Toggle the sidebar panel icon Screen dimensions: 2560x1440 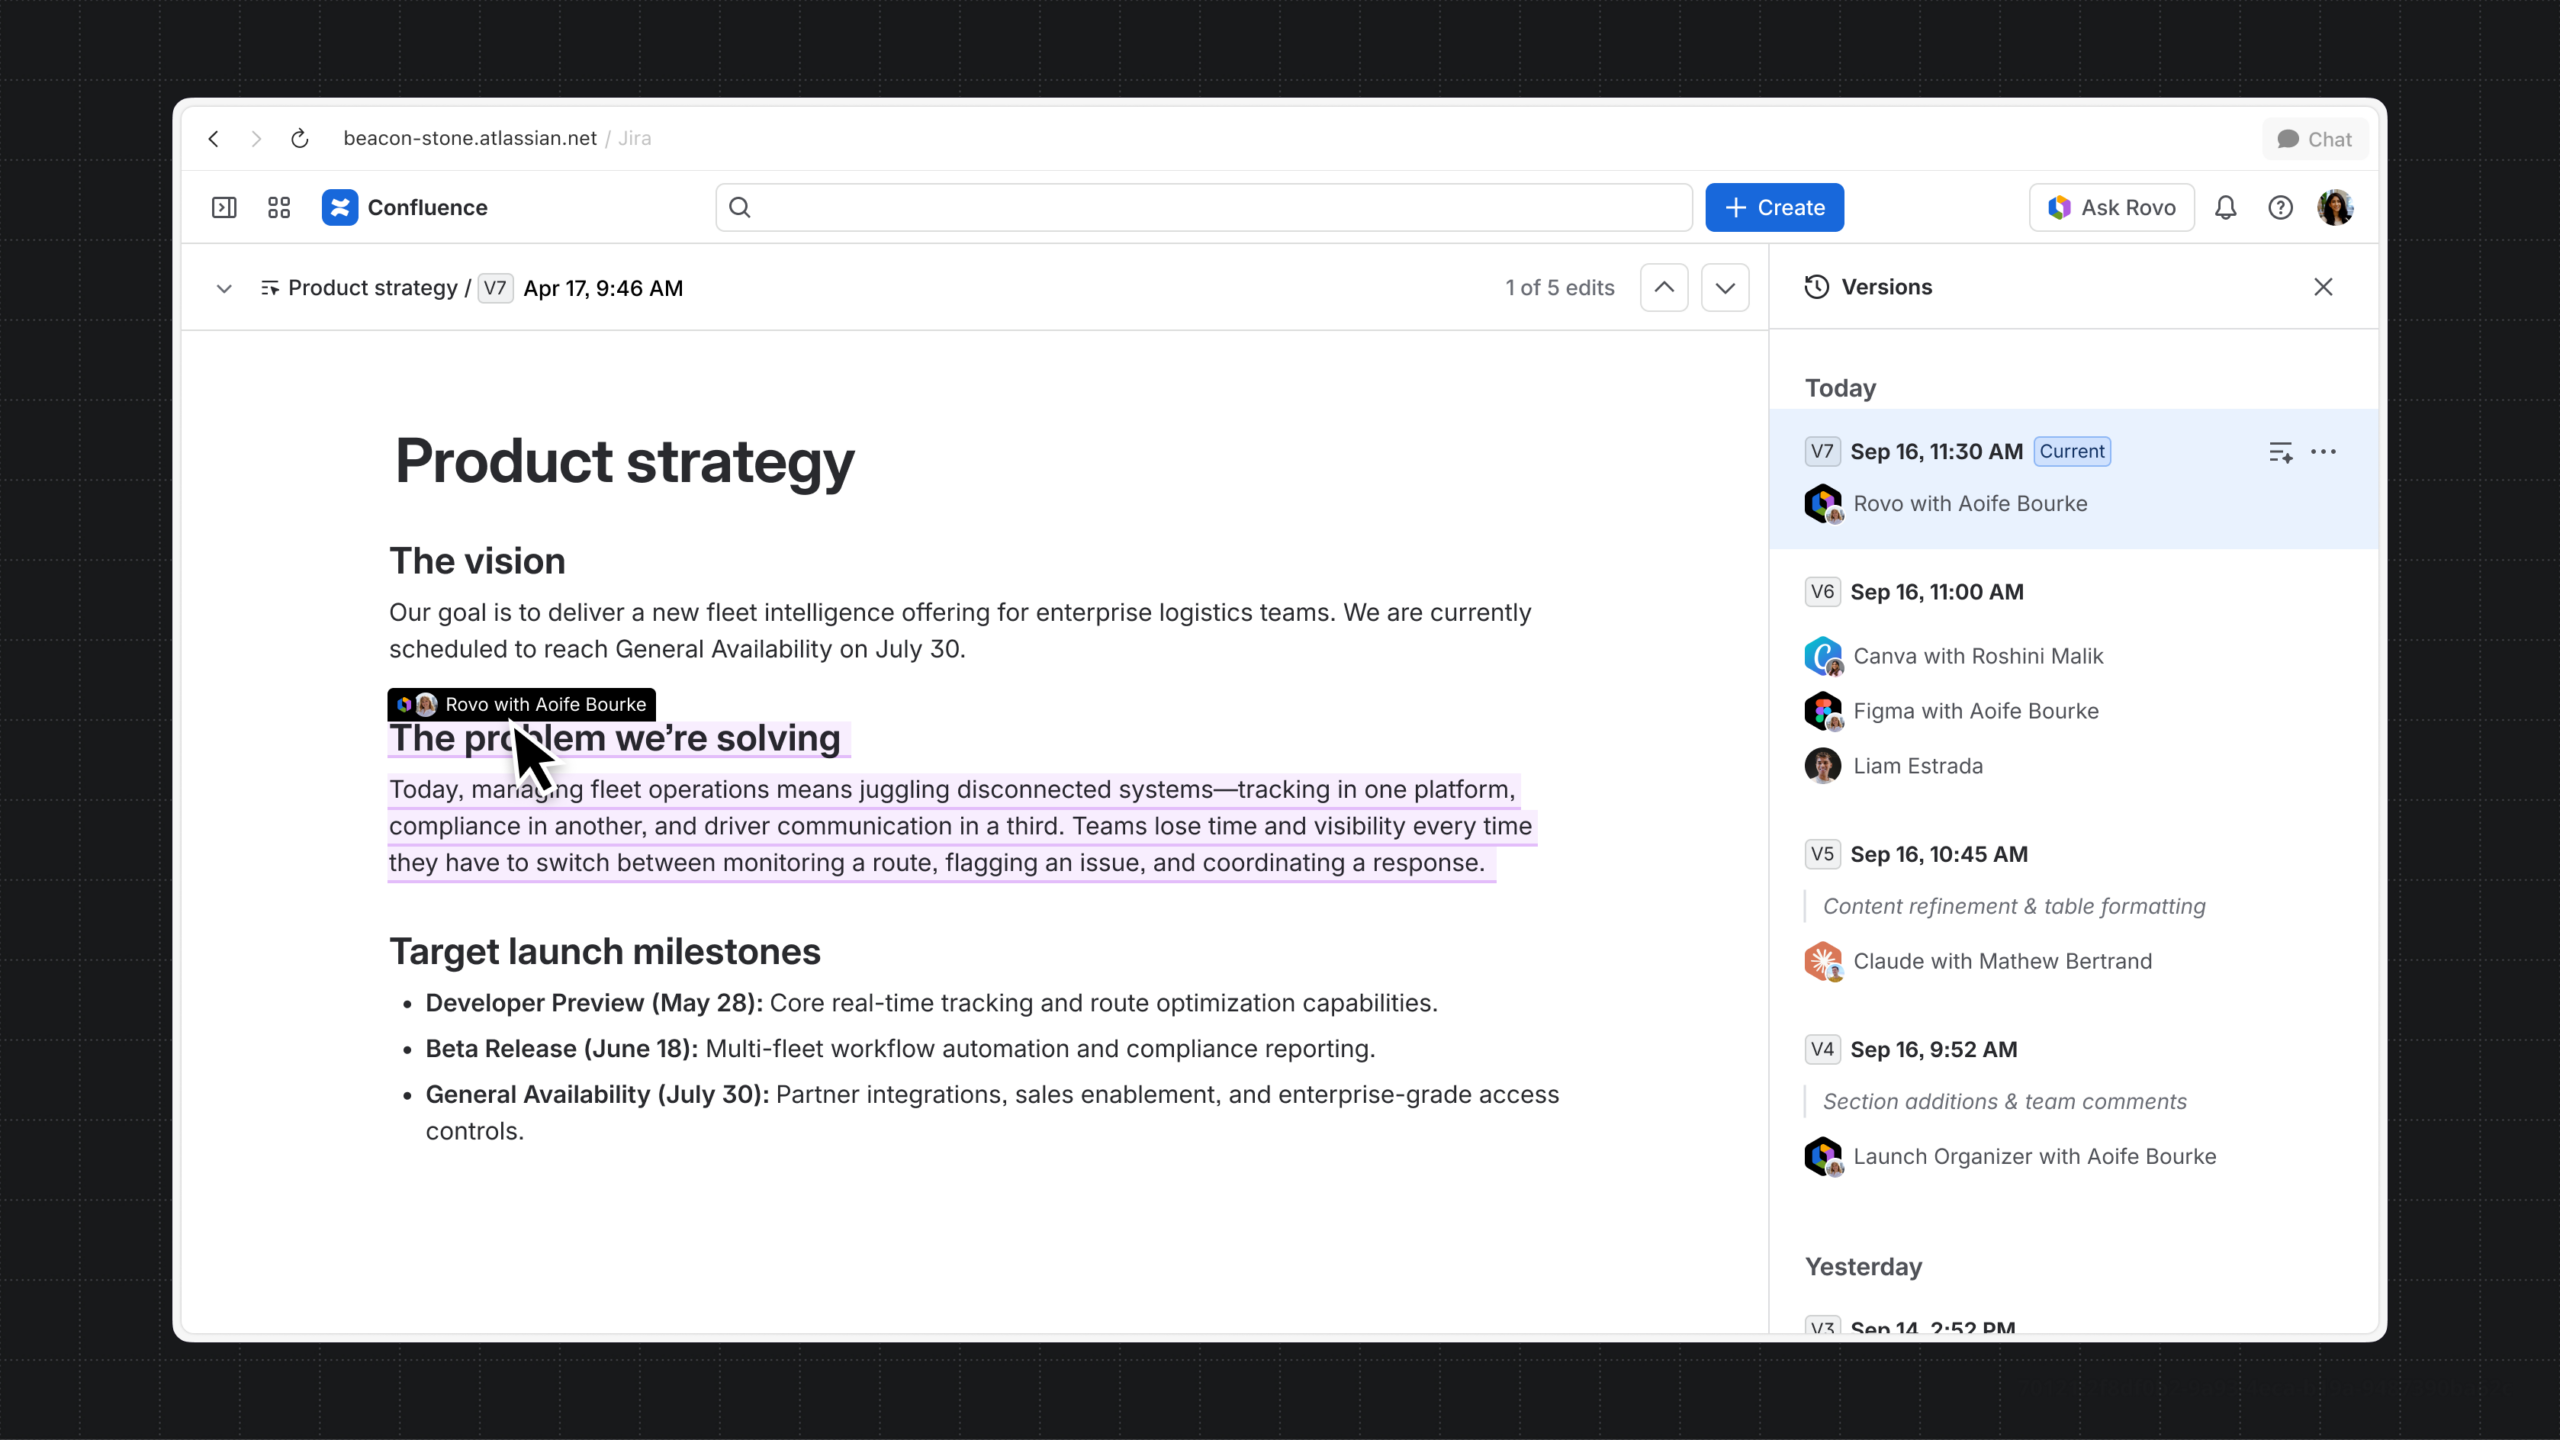click(224, 207)
